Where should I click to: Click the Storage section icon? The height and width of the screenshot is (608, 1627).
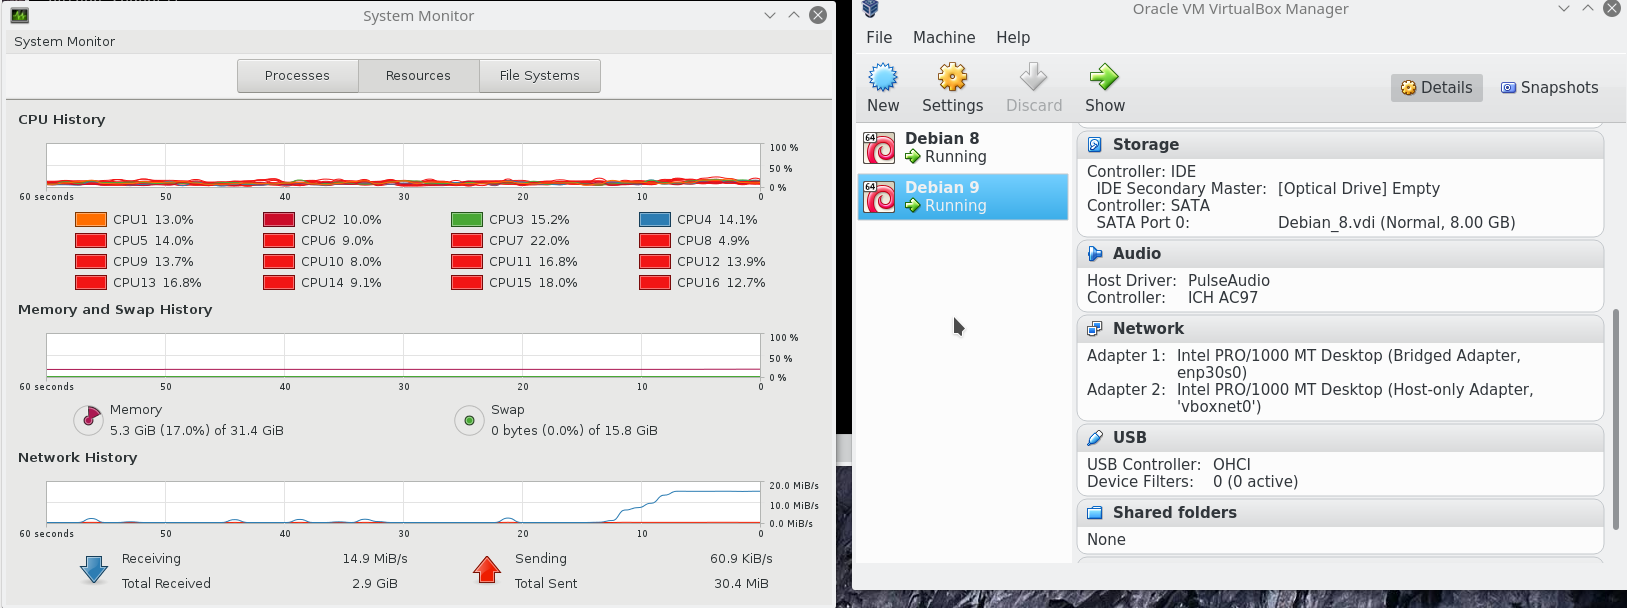click(1095, 145)
